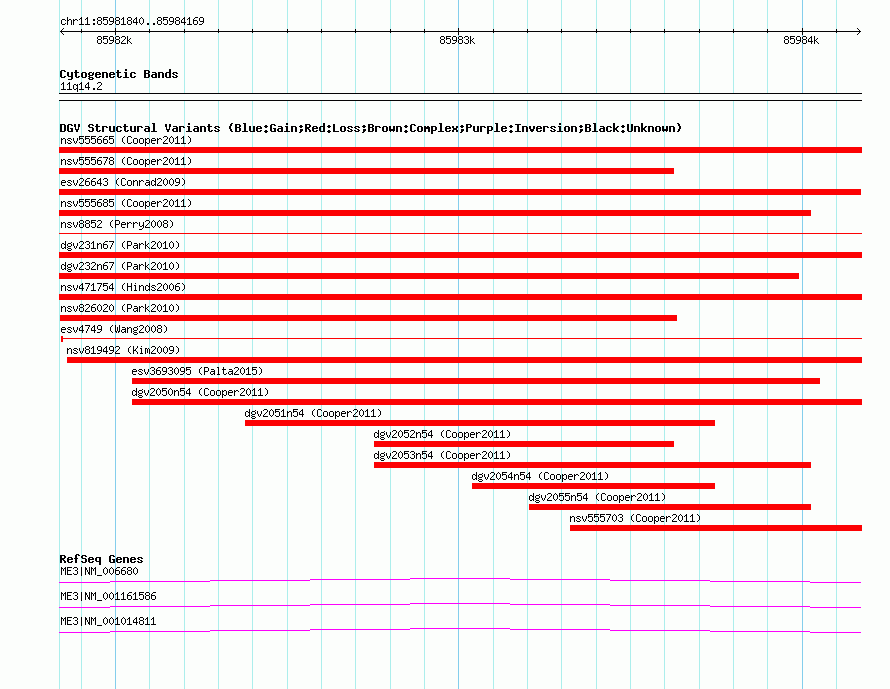Click the 85982k ruler tick label
The width and height of the screenshot is (890, 689).
pyautogui.click(x=114, y=40)
